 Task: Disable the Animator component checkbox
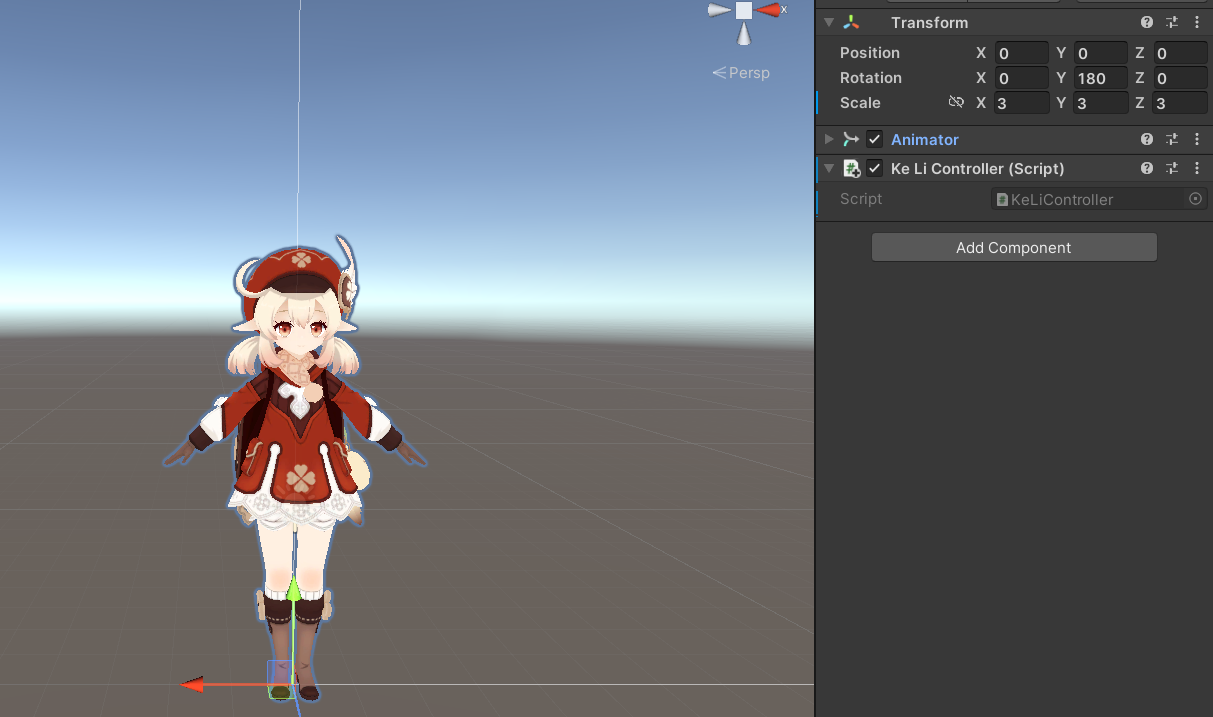875,139
